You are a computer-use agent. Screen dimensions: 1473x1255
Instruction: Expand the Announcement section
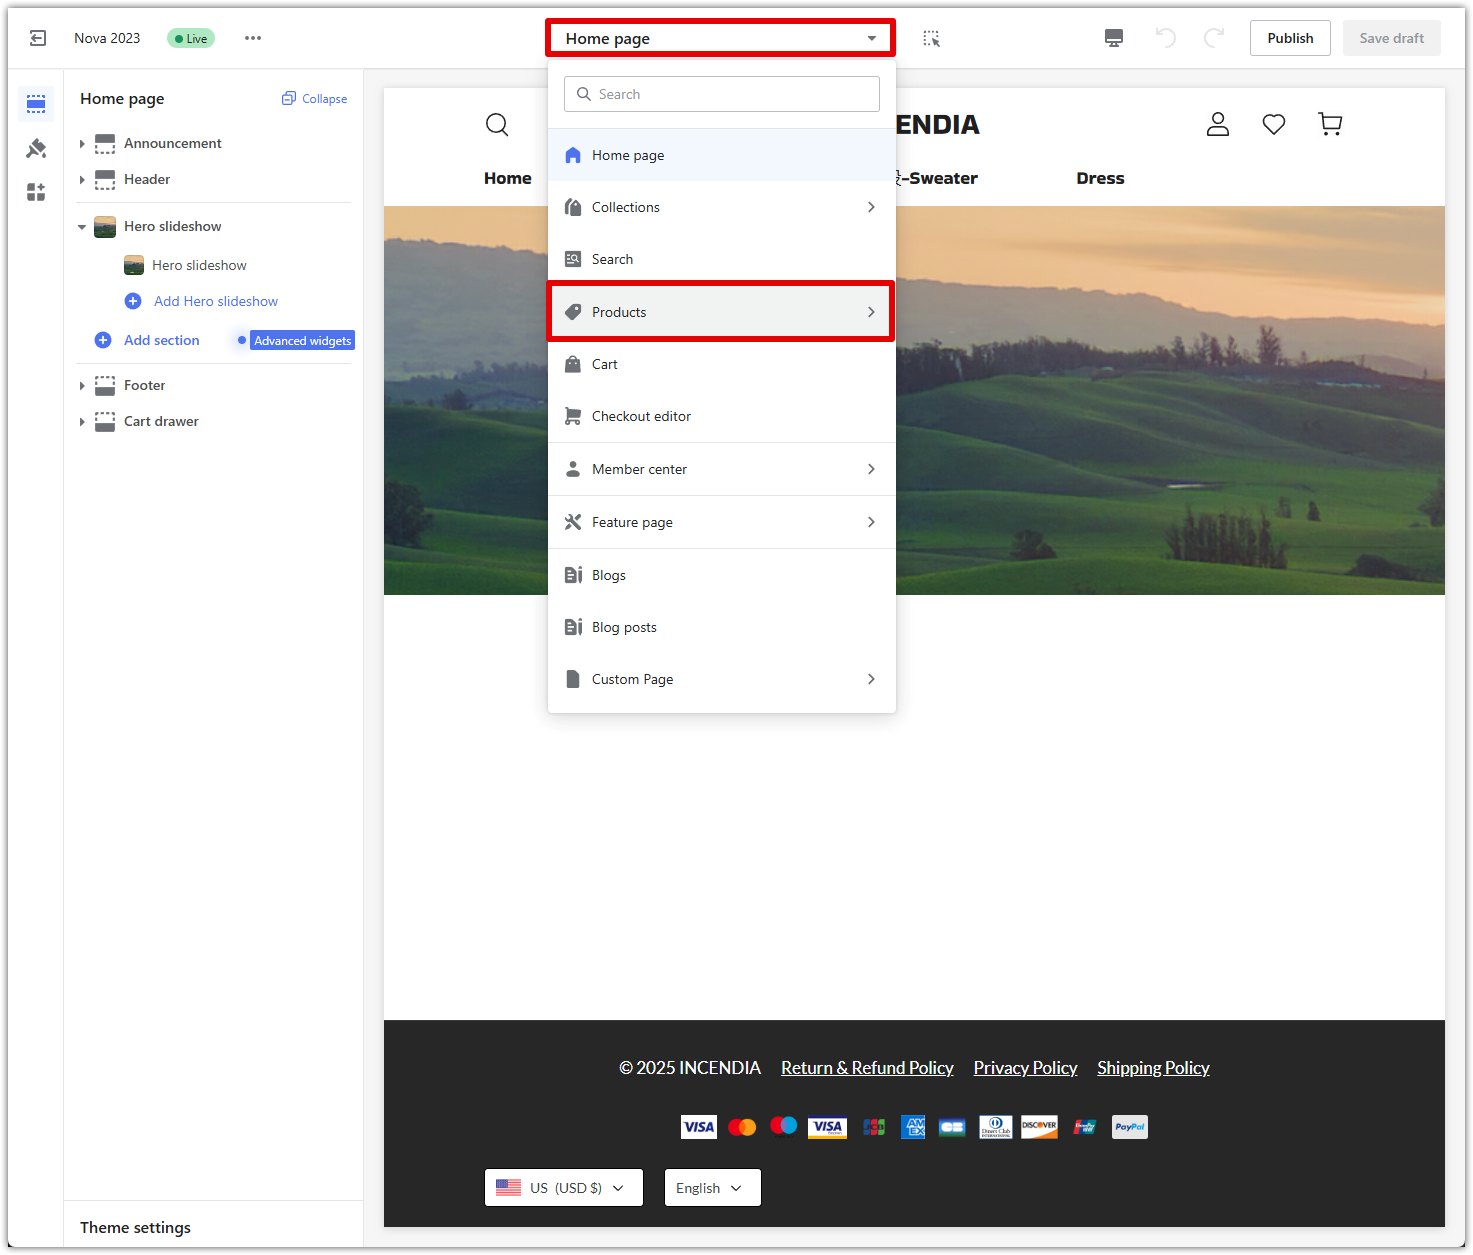tap(82, 144)
